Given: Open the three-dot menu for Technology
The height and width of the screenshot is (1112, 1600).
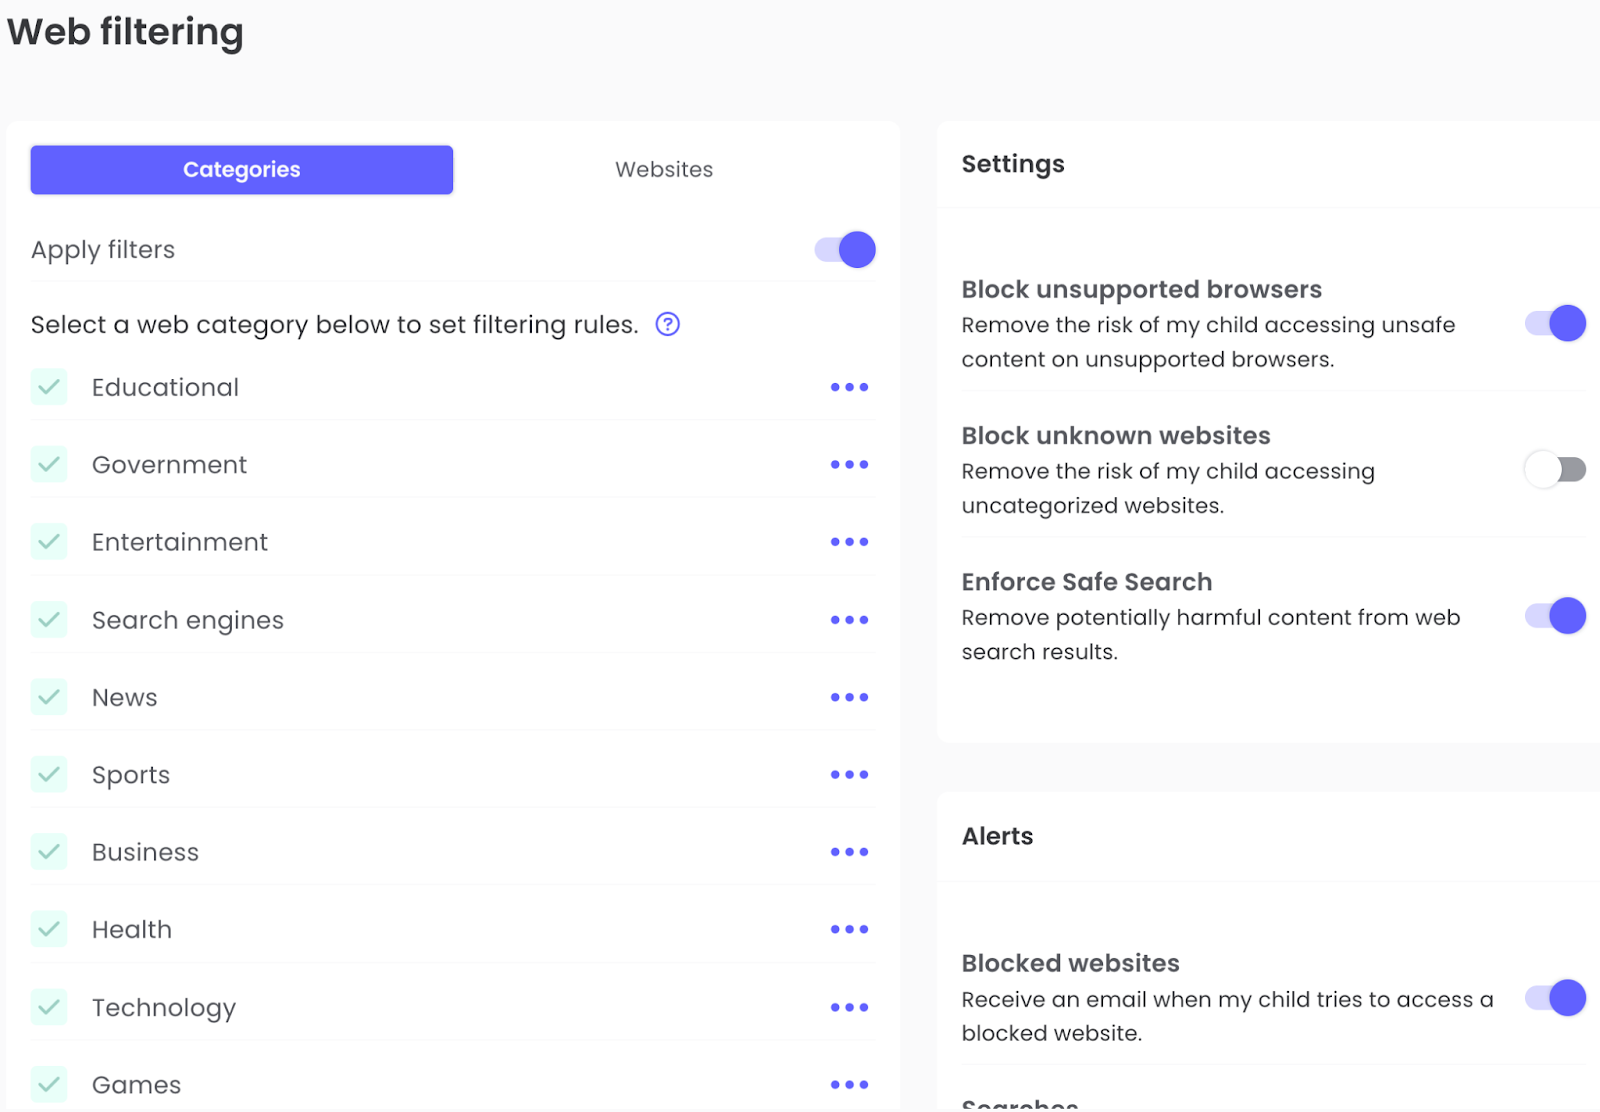Looking at the screenshot, I should (x=849, y=1007).
